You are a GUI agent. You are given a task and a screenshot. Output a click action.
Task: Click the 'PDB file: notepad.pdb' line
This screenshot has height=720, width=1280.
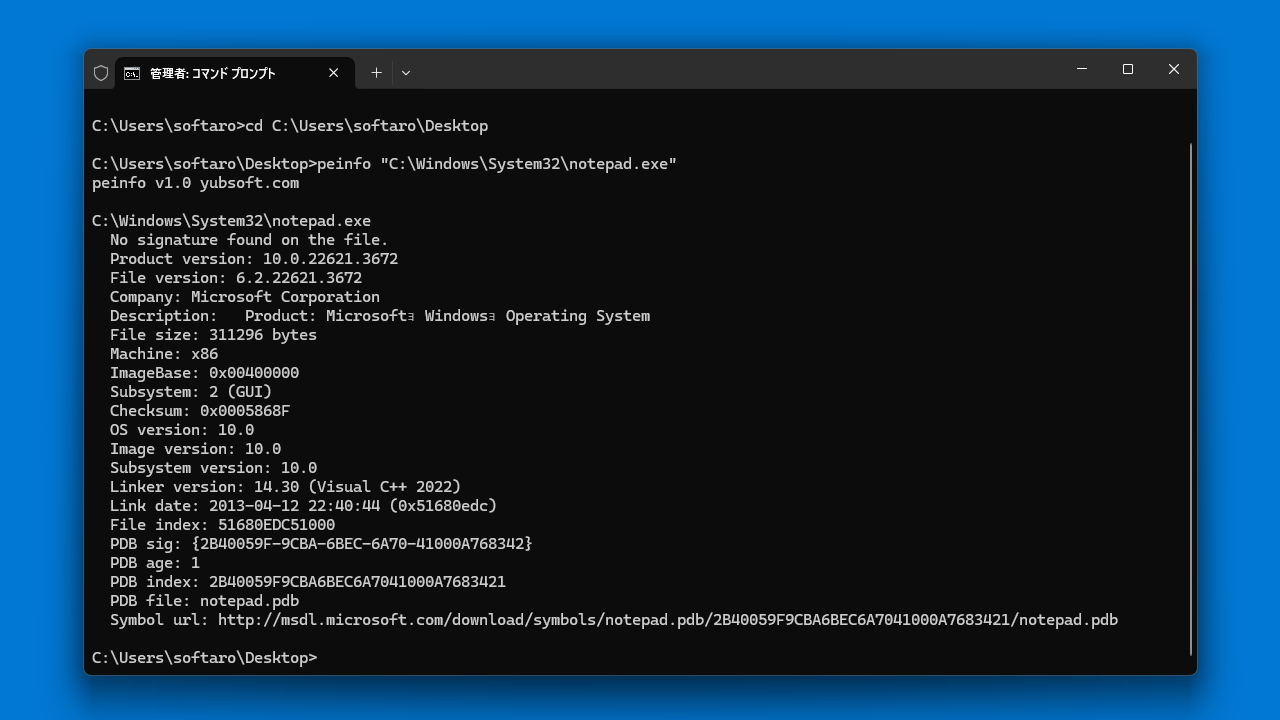coord(204,601)
